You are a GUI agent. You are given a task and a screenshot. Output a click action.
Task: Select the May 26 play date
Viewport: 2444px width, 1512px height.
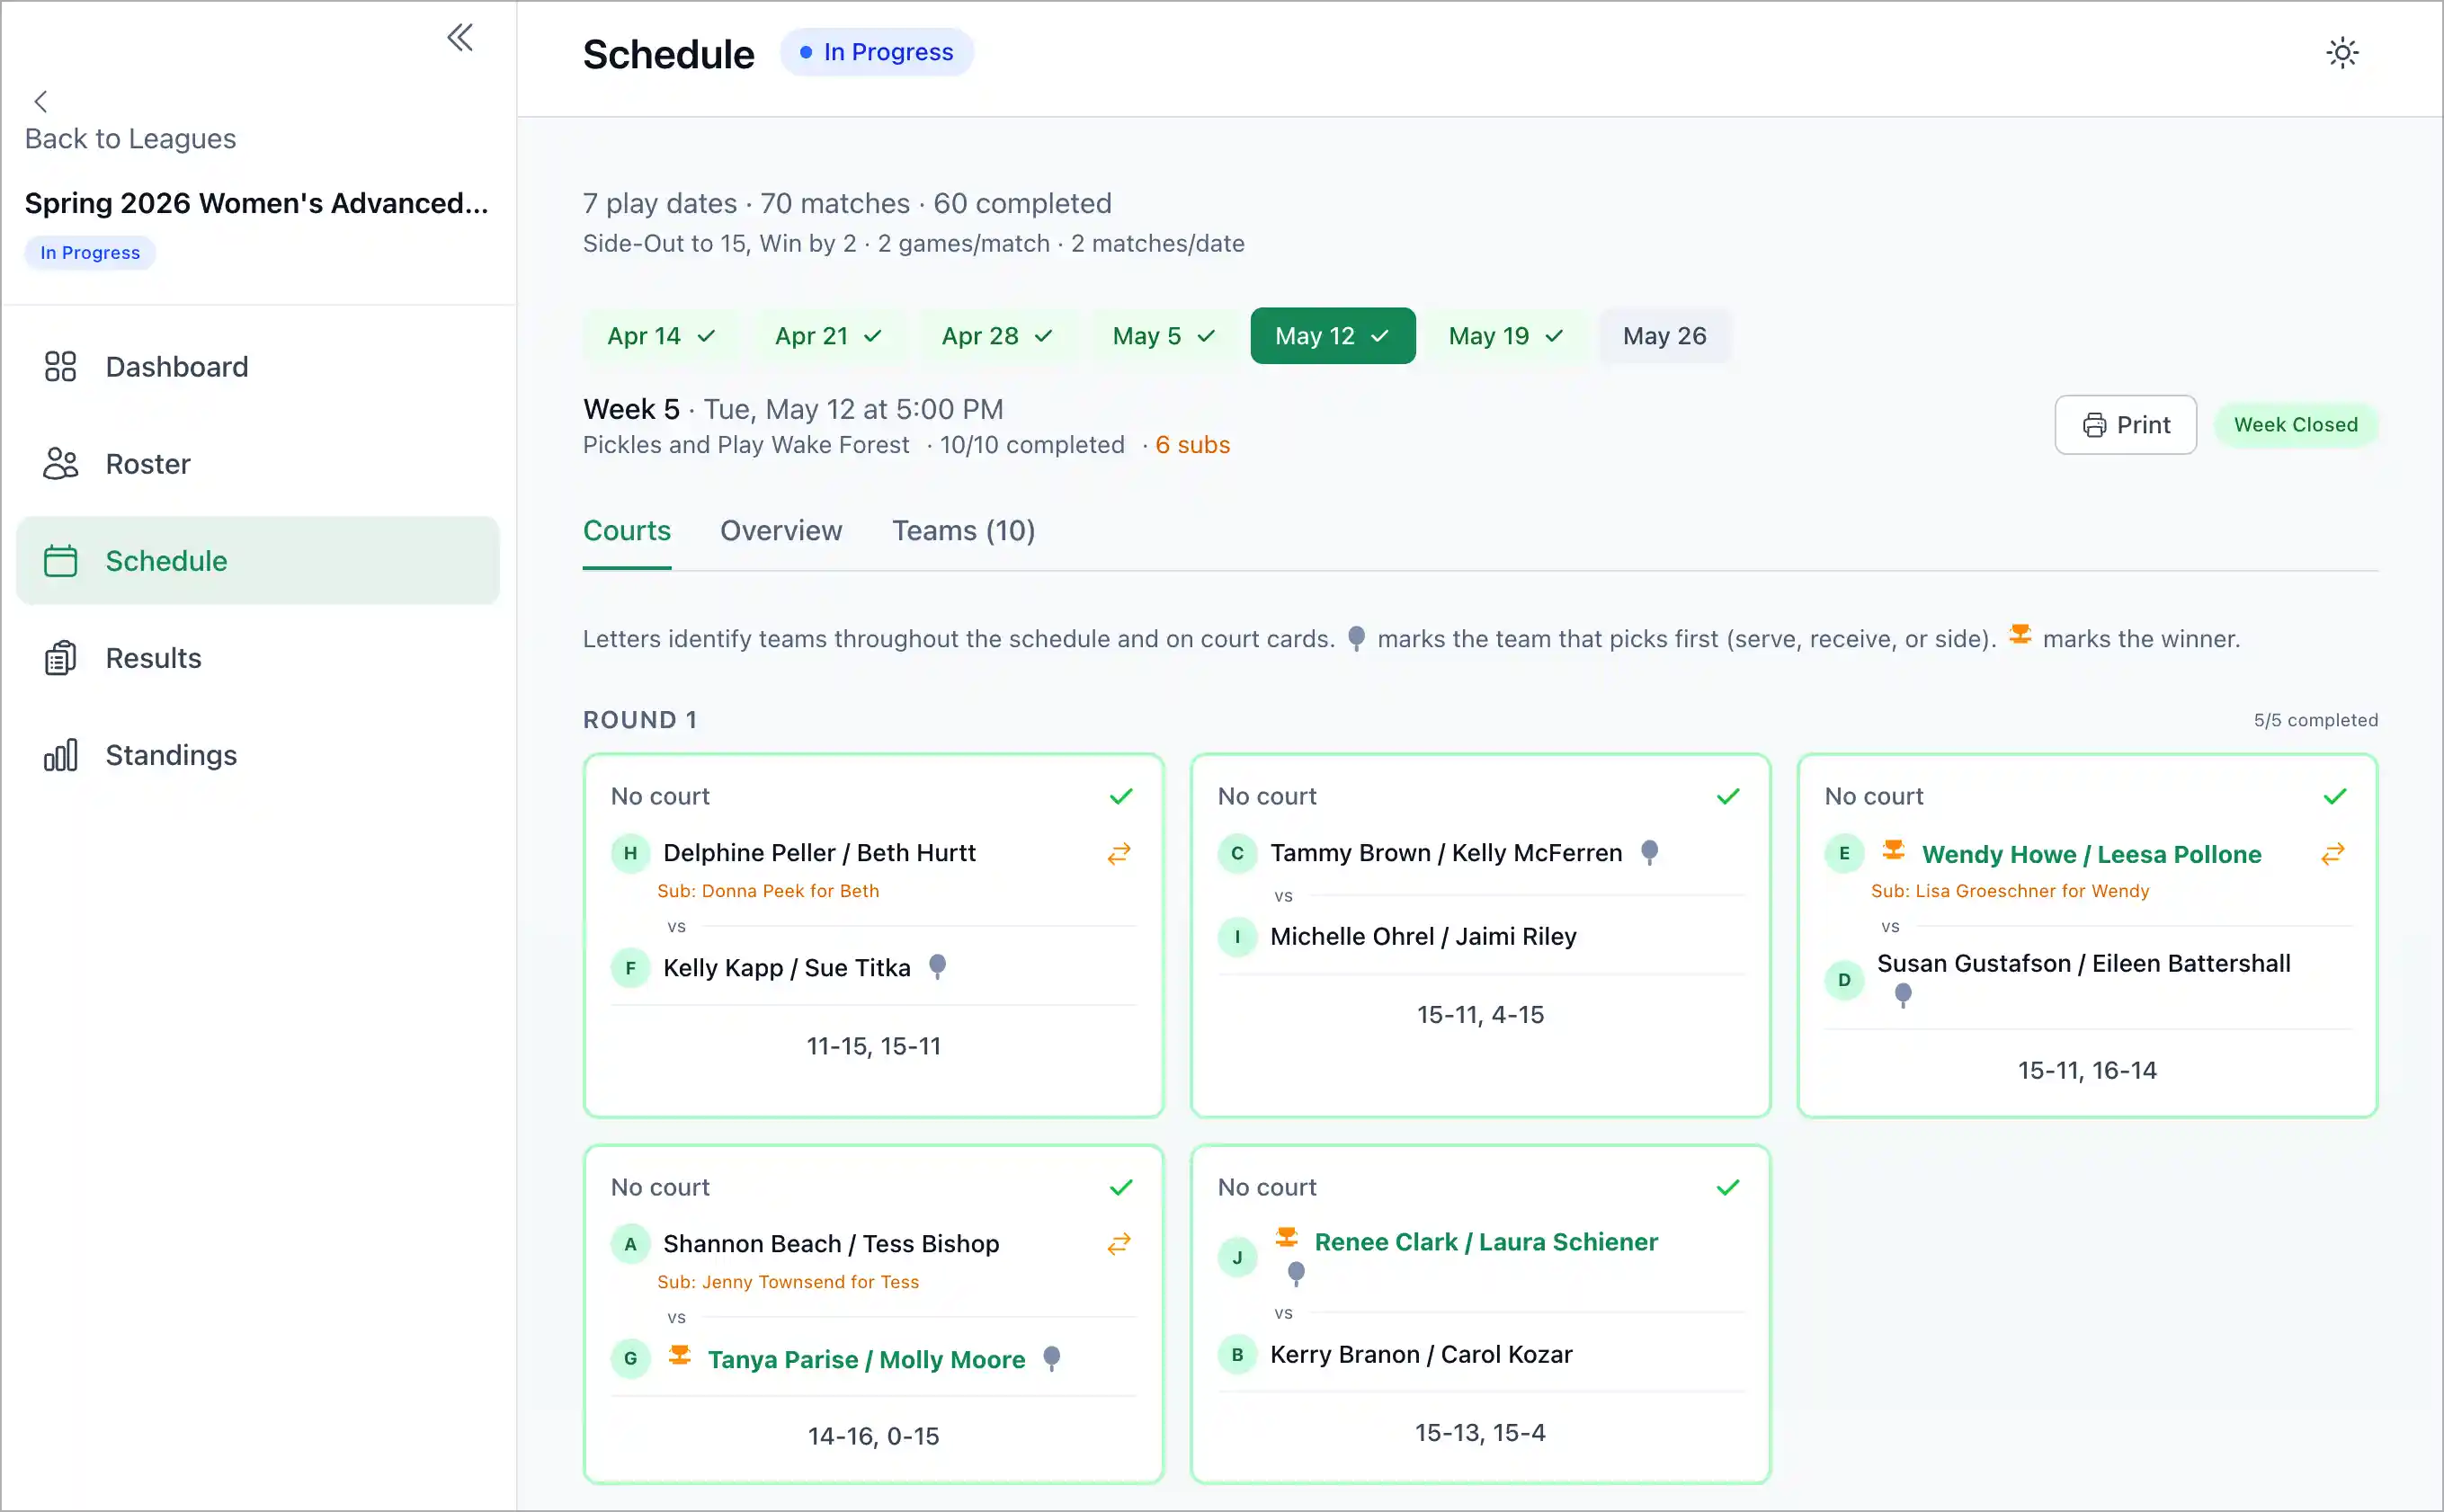pos(1664,336)
